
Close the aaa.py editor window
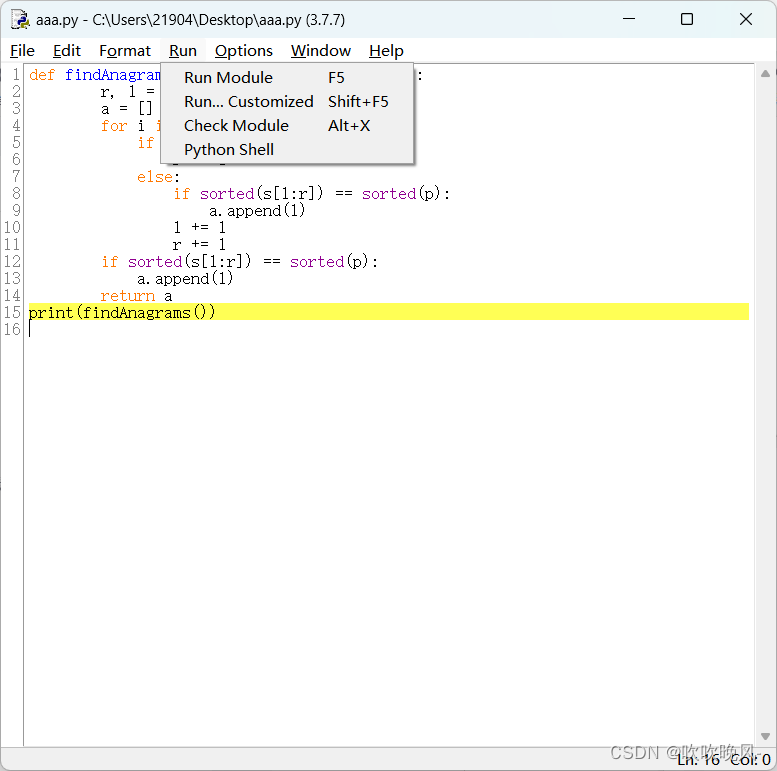pyautogui.click(x=746, y=19)
